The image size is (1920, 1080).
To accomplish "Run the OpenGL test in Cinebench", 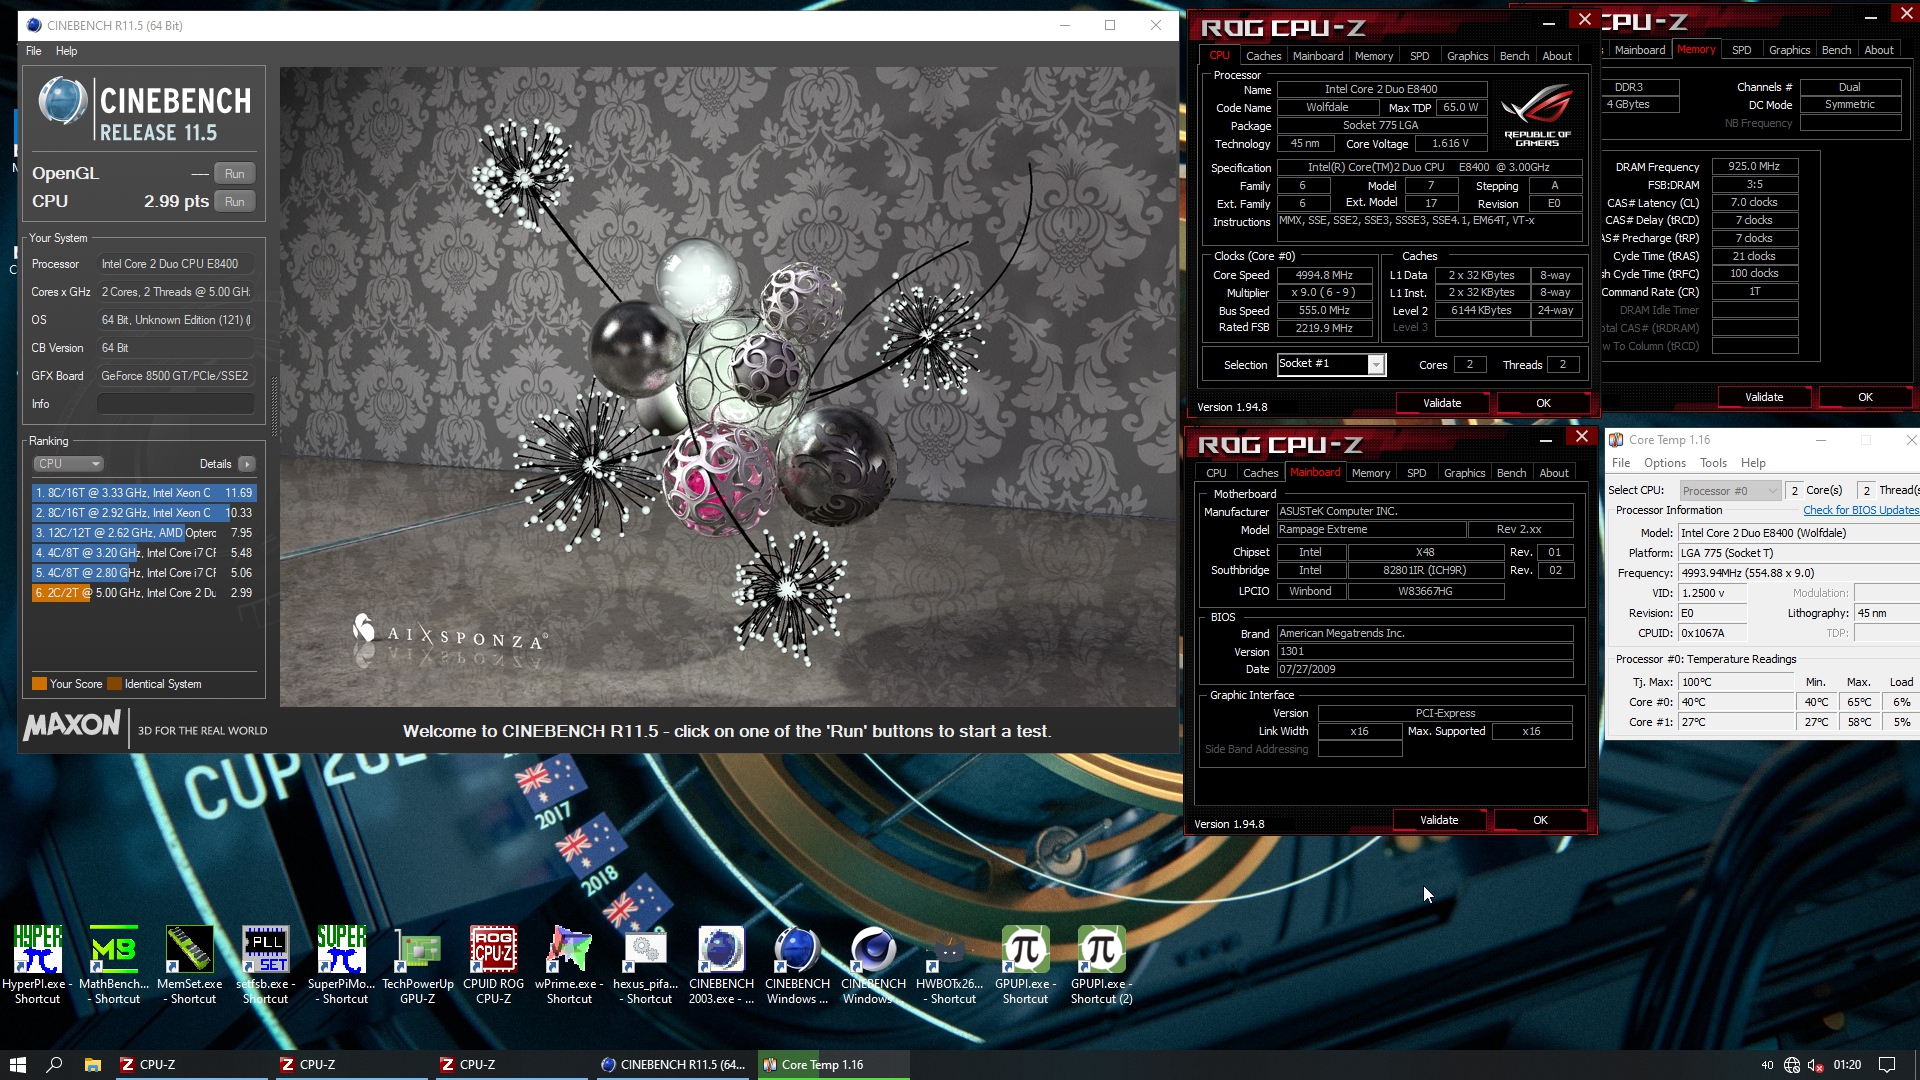I will tap(234, 173).
